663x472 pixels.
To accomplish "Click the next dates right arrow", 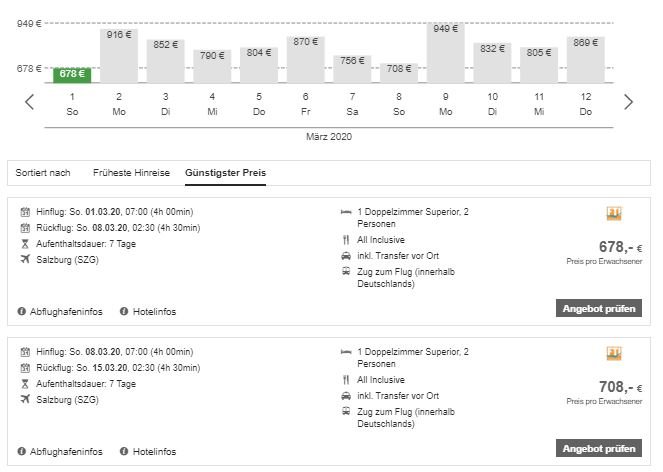I will point(628,102).
